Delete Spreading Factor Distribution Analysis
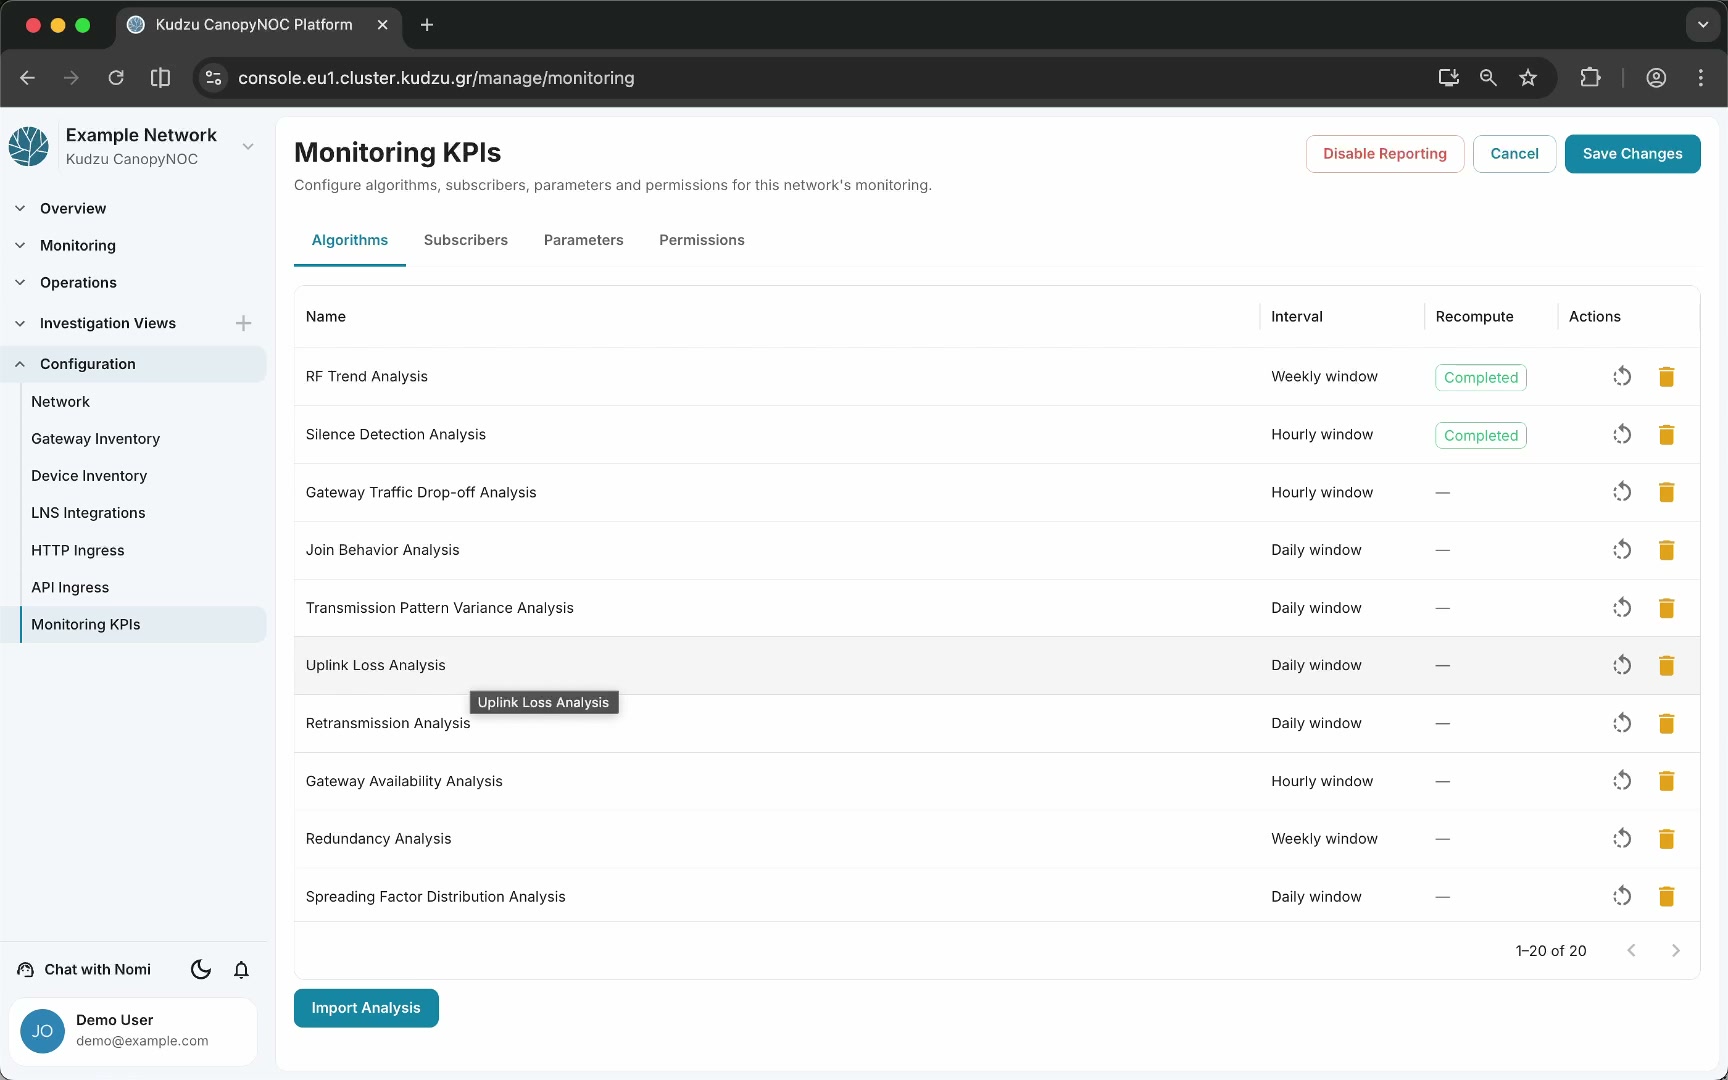 click(1666, 897)
